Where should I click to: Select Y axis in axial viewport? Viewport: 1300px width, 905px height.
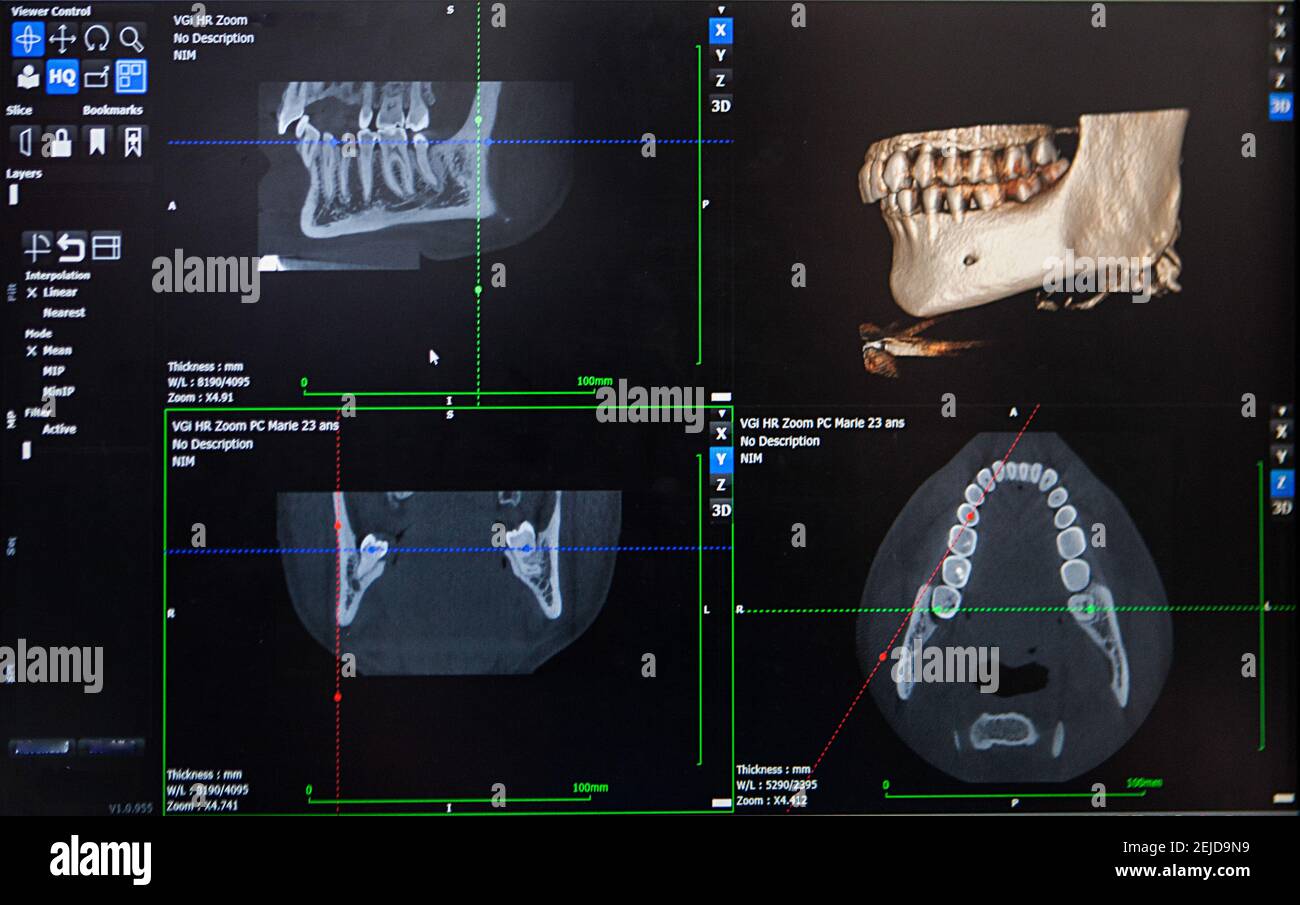click(1281, 456)
